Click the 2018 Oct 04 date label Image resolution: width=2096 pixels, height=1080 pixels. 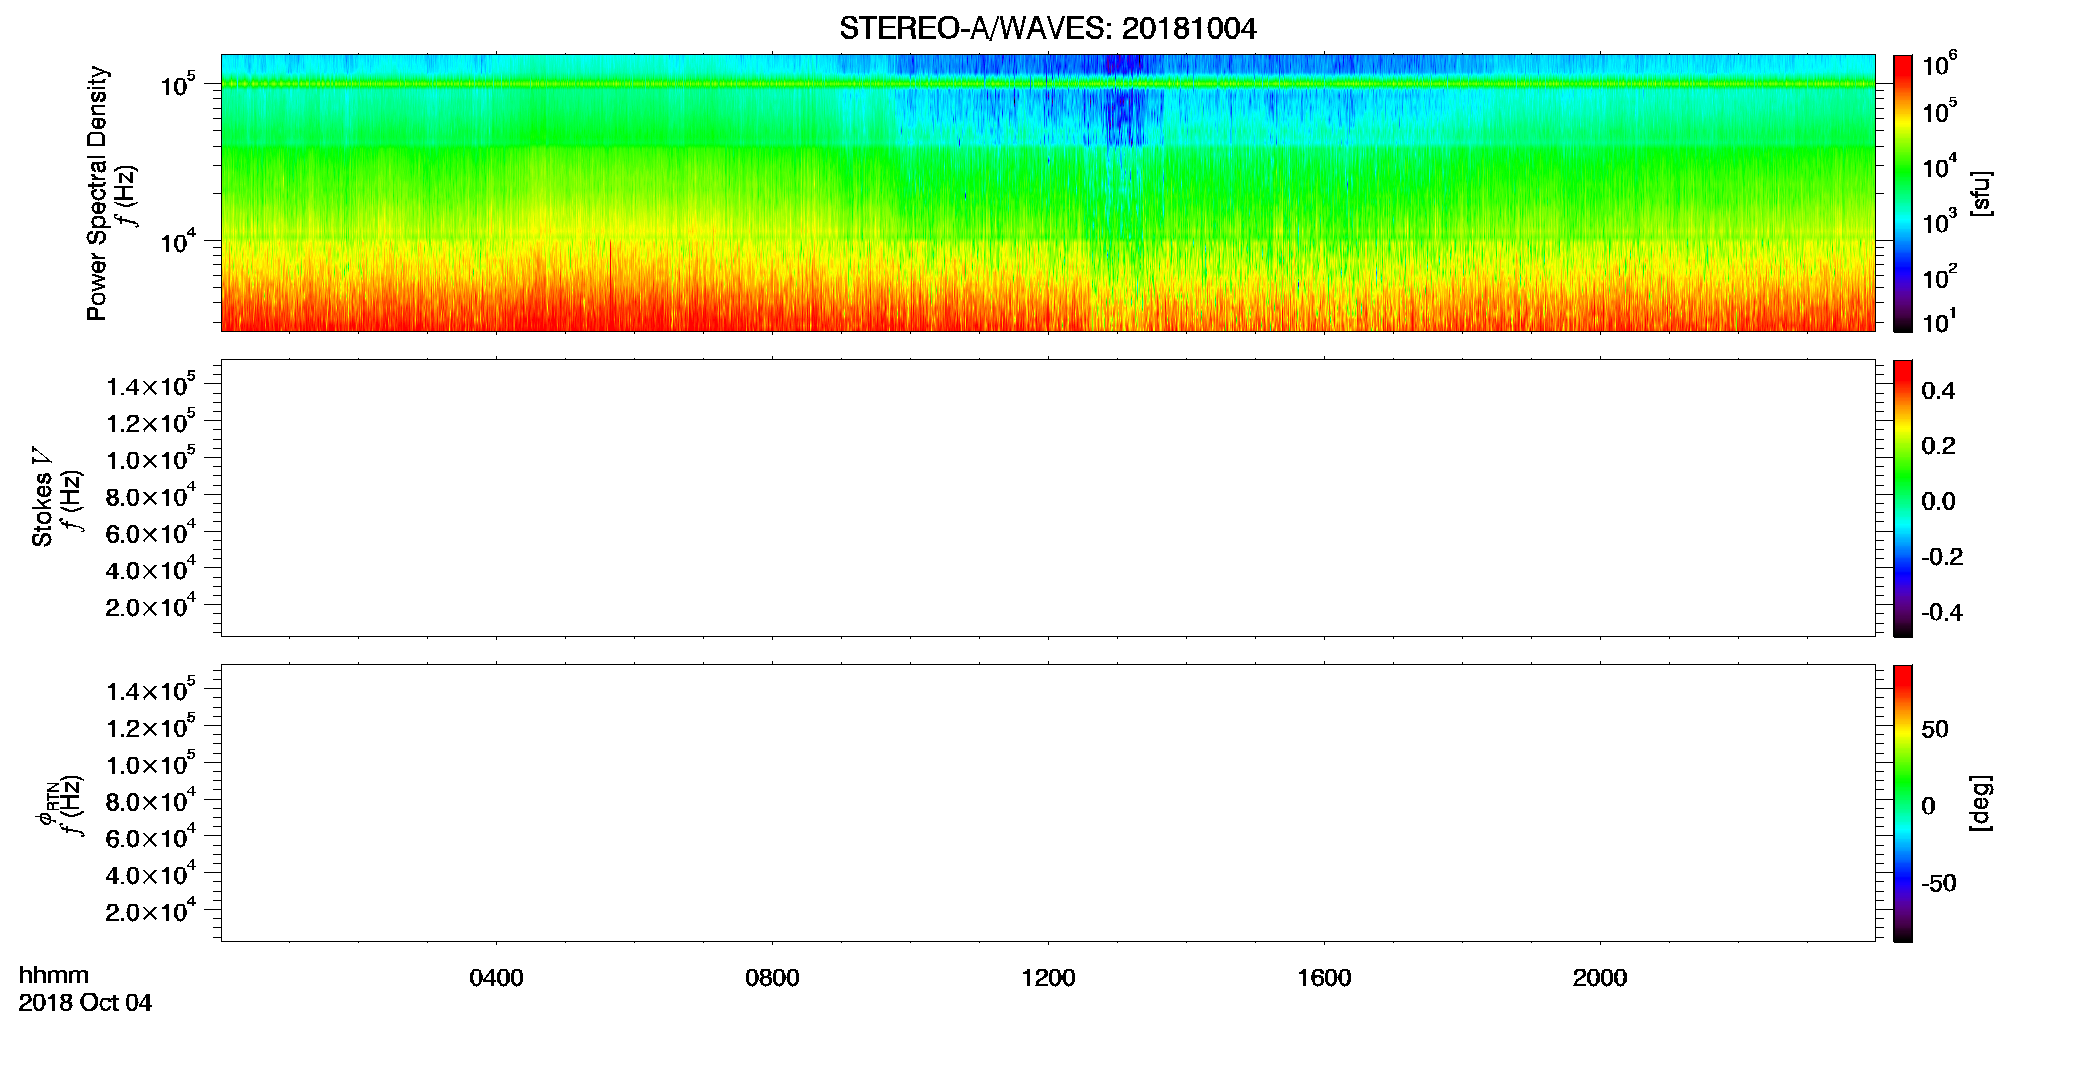[x=85, y=1003]
